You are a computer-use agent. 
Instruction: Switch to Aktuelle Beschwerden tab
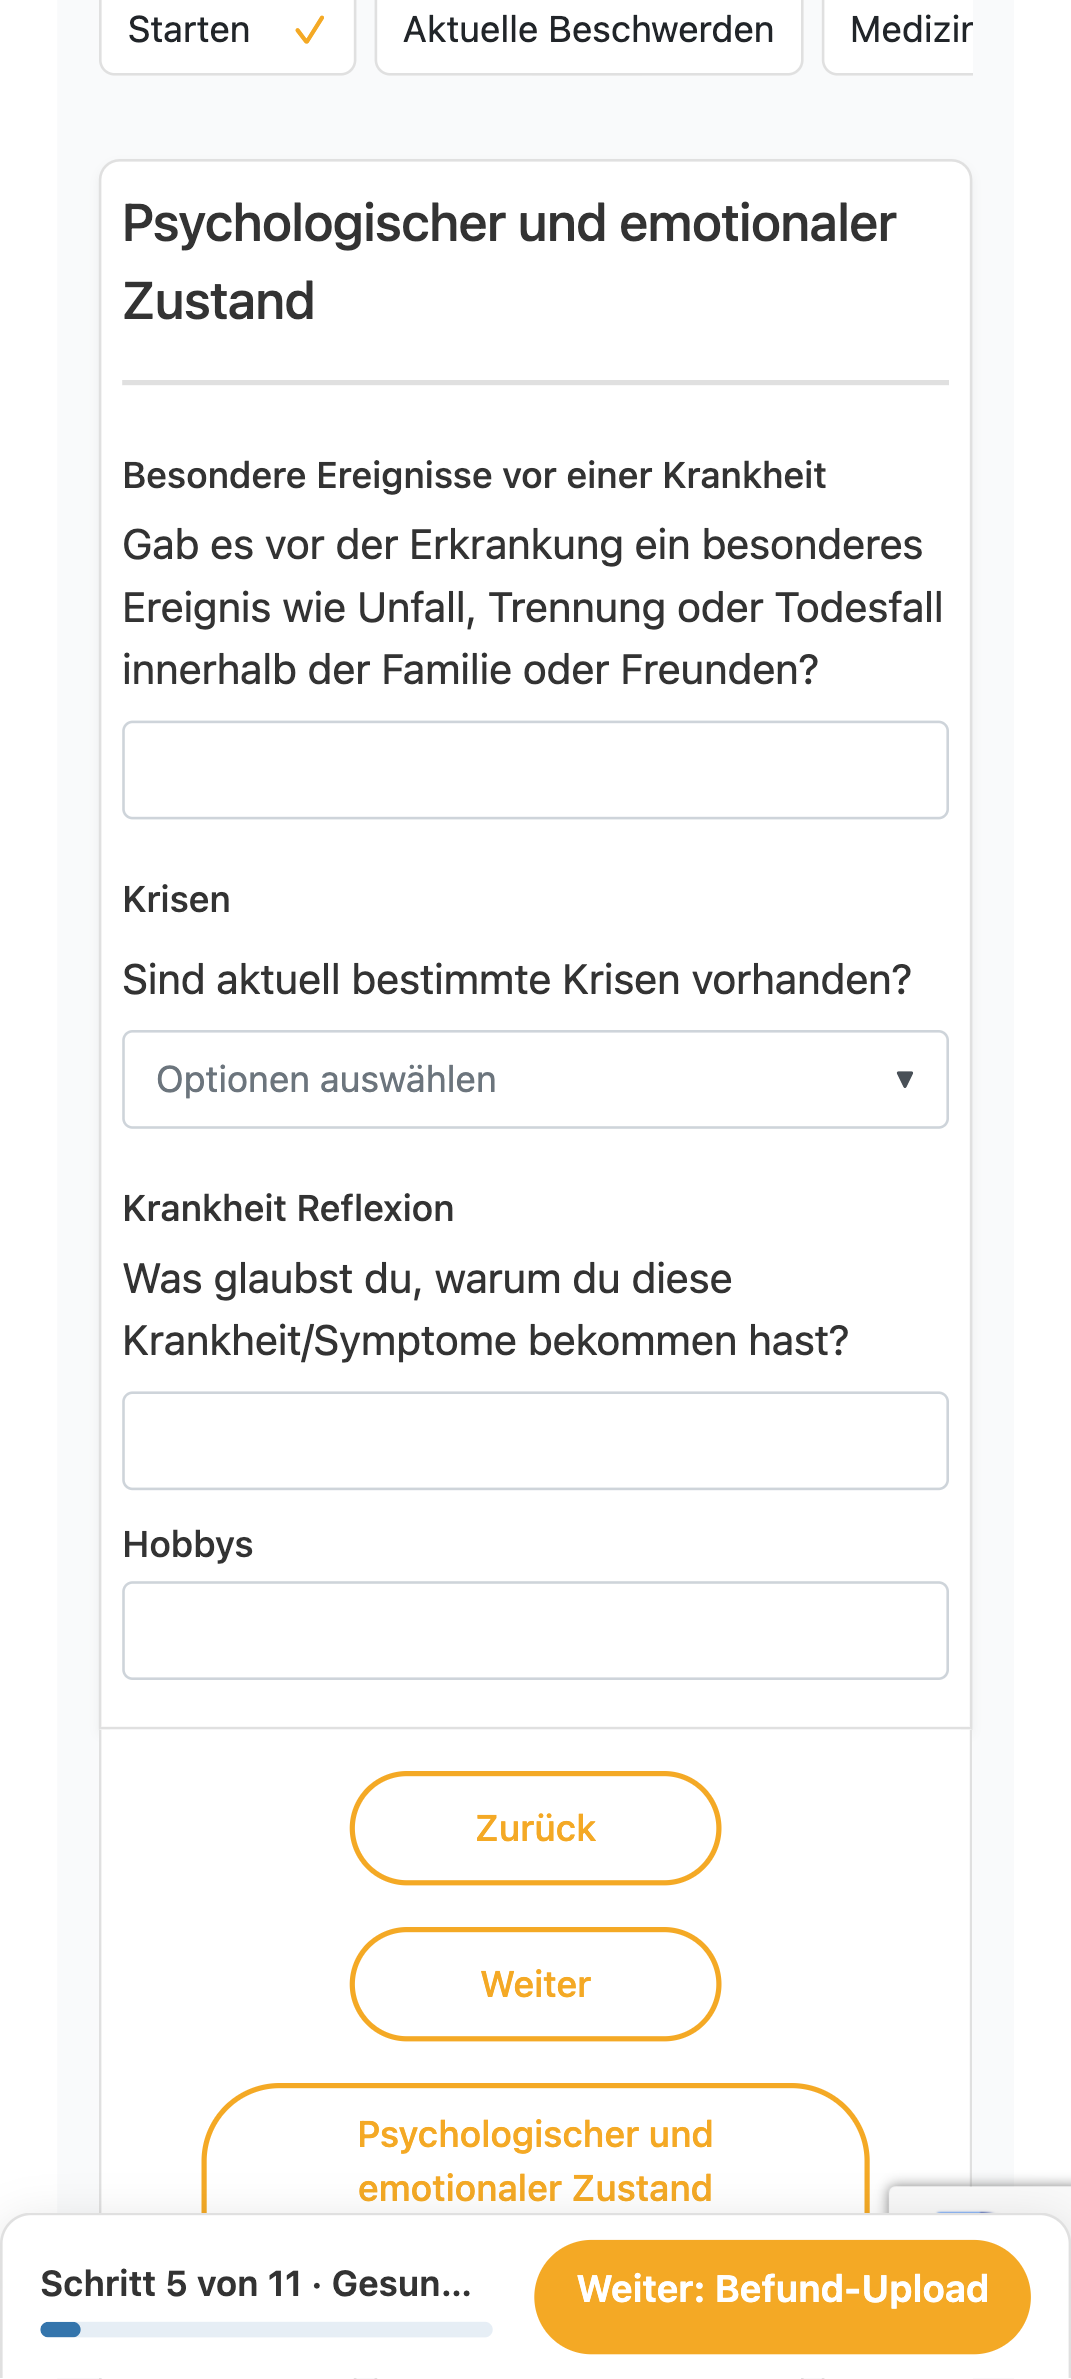[589, 33]
